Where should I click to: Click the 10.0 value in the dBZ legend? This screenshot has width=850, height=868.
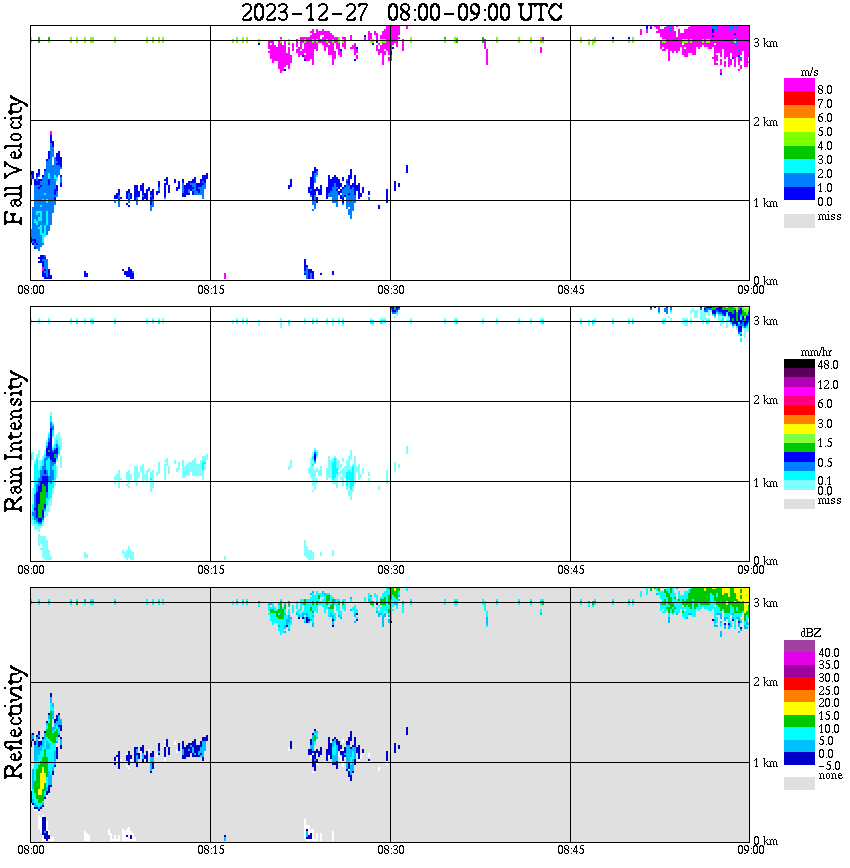(x=828, y=729)
